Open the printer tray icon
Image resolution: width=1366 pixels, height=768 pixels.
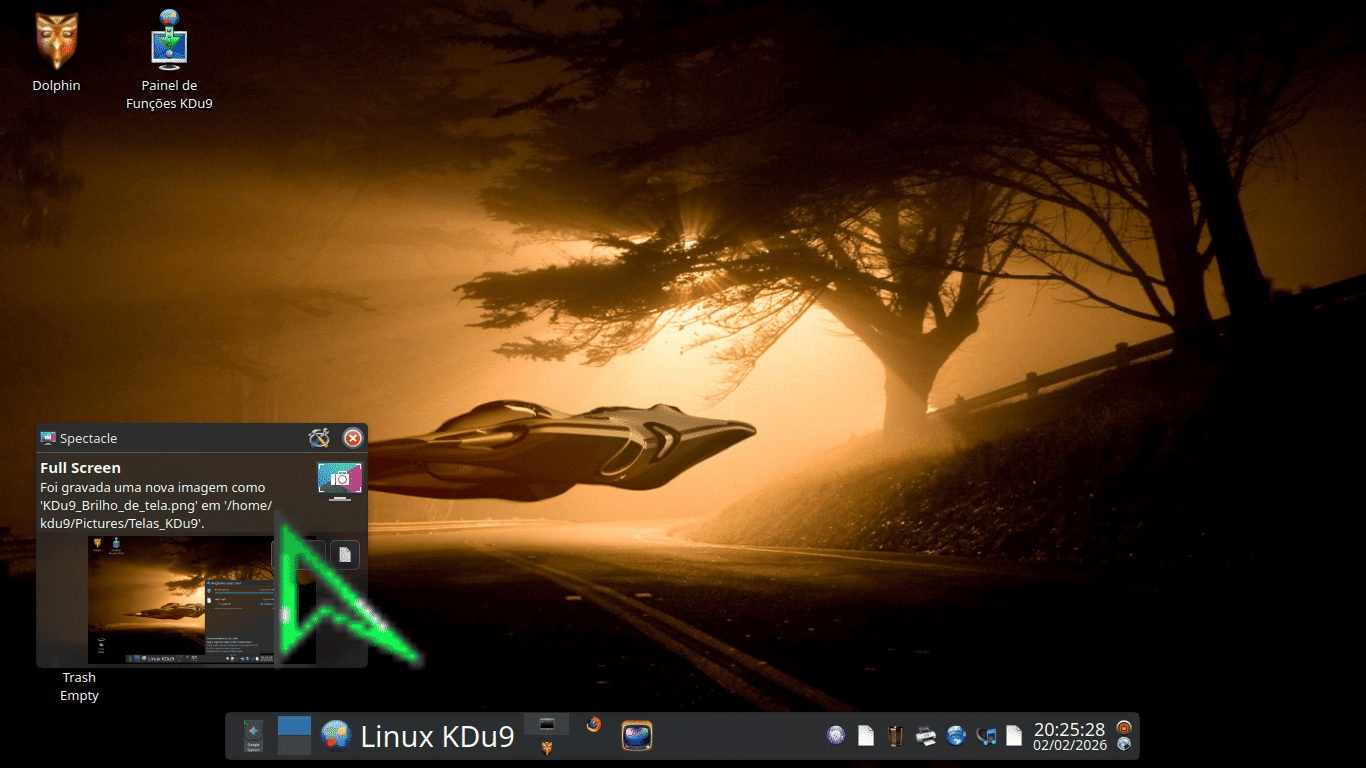point(926,736)
